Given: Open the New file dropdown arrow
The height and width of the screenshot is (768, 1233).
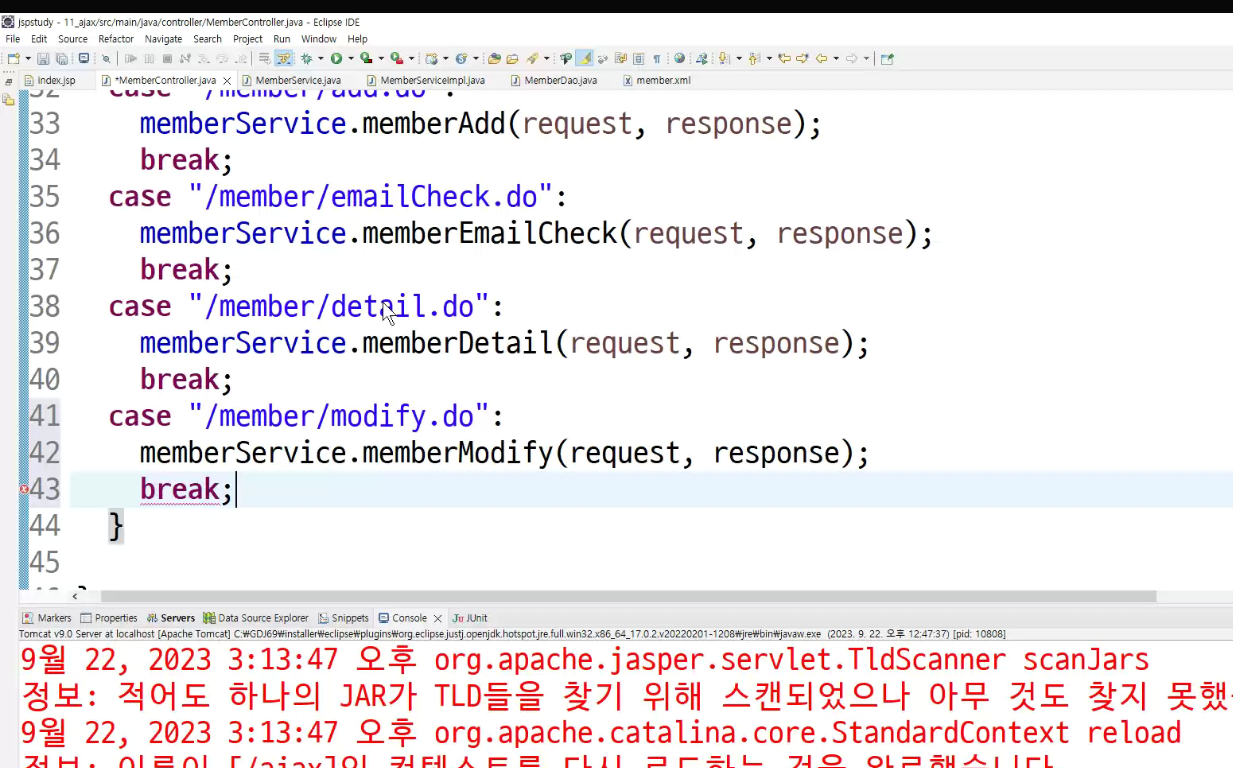Looking at the screenshot, I should pos(28,59).
